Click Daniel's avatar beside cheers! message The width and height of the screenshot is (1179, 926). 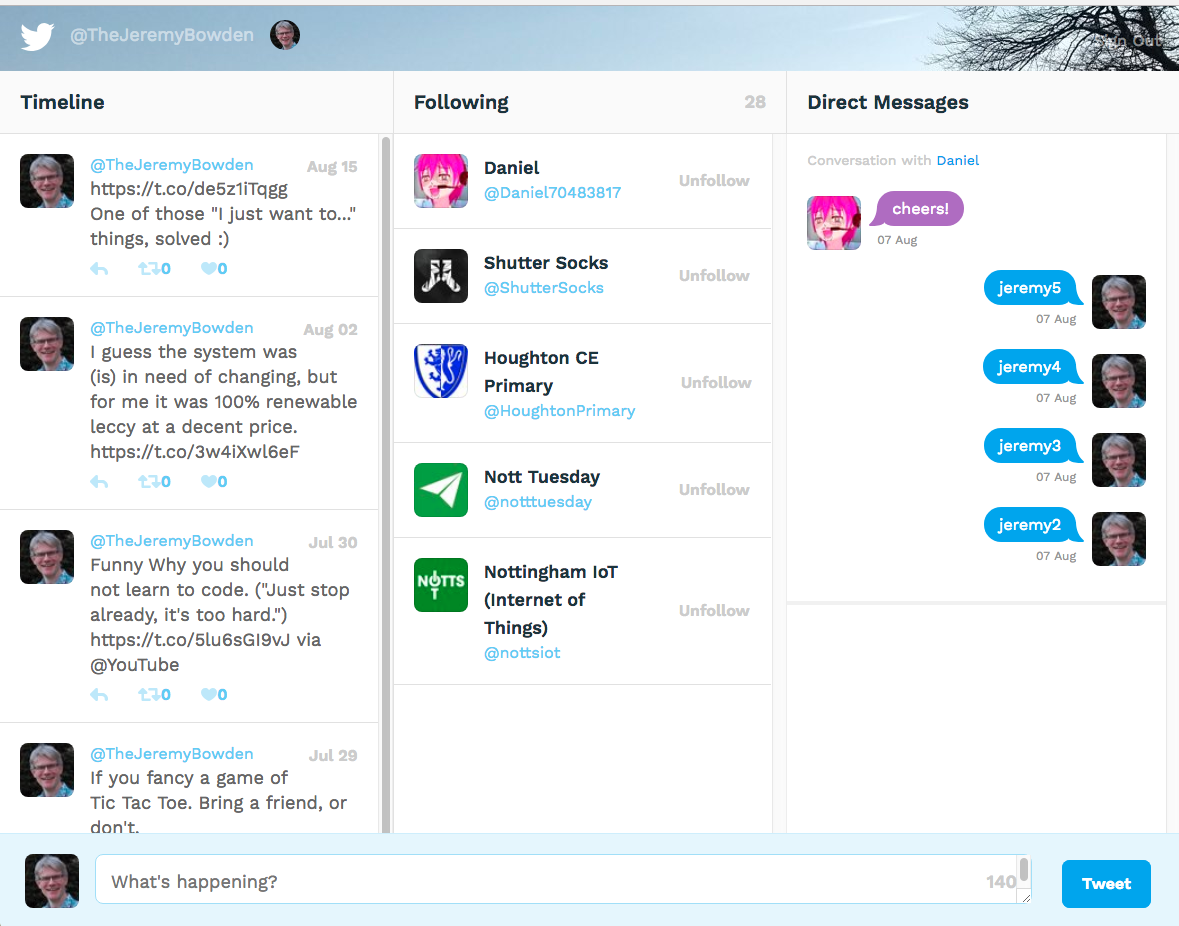coord(834,223)
